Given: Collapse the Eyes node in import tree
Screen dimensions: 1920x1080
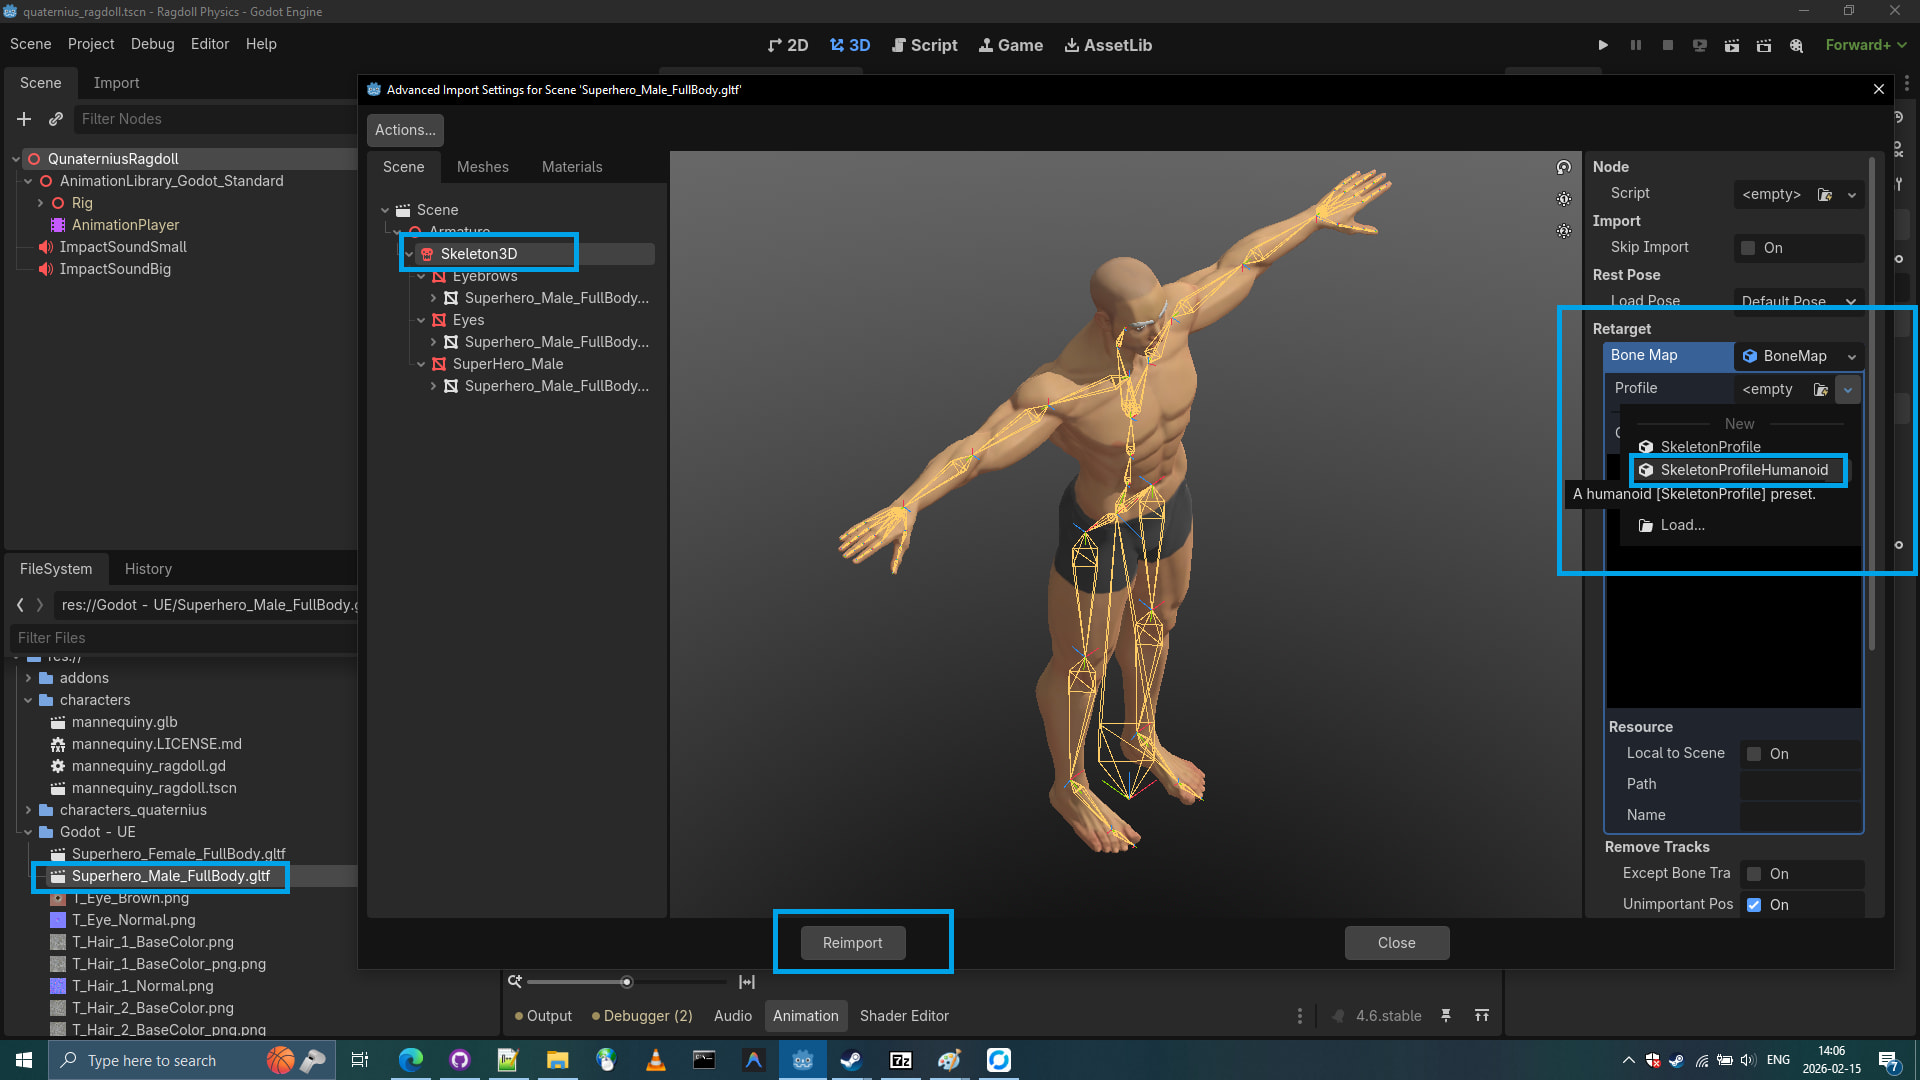Looking at the screenshot, I should [x=421, y=320].
